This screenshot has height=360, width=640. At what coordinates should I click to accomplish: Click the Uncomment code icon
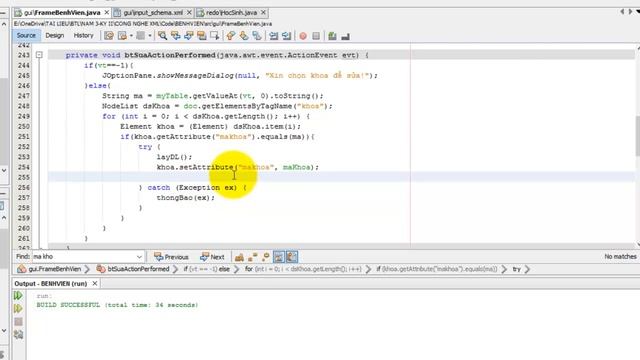click(x=345, y=36)
